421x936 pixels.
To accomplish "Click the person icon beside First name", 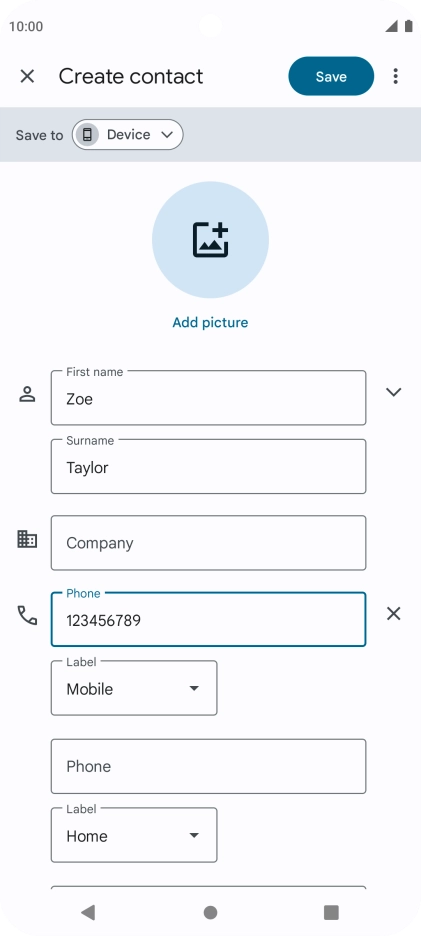I will click(27, 394).
